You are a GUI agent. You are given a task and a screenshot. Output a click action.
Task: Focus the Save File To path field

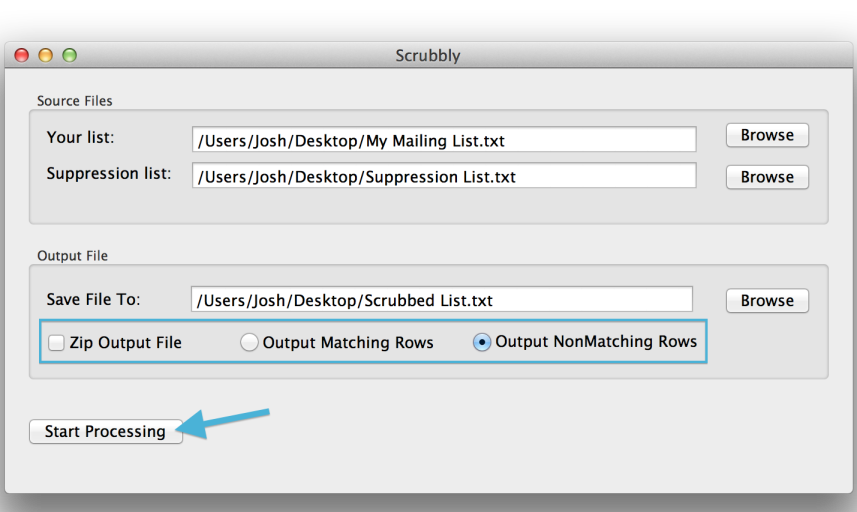pos(442,299)
